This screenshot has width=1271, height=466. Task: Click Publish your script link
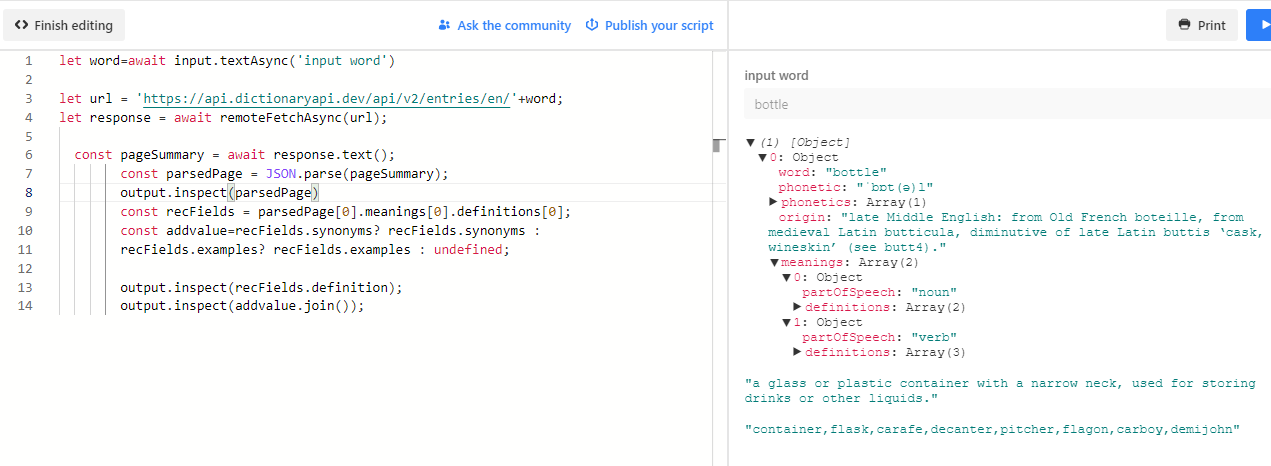[x=649, y=25]
